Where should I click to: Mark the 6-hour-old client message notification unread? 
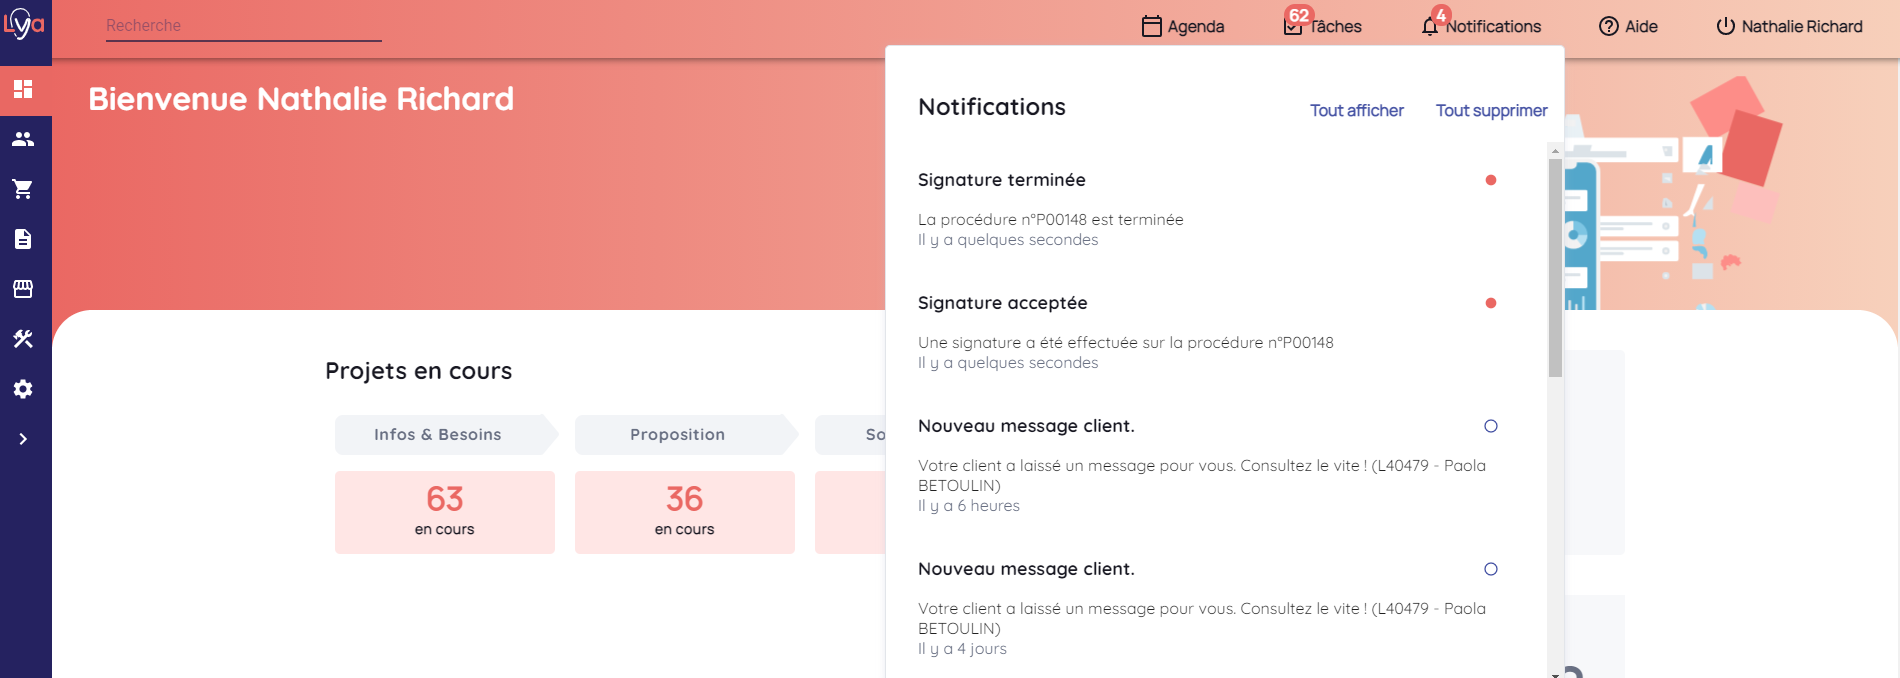1490,426
